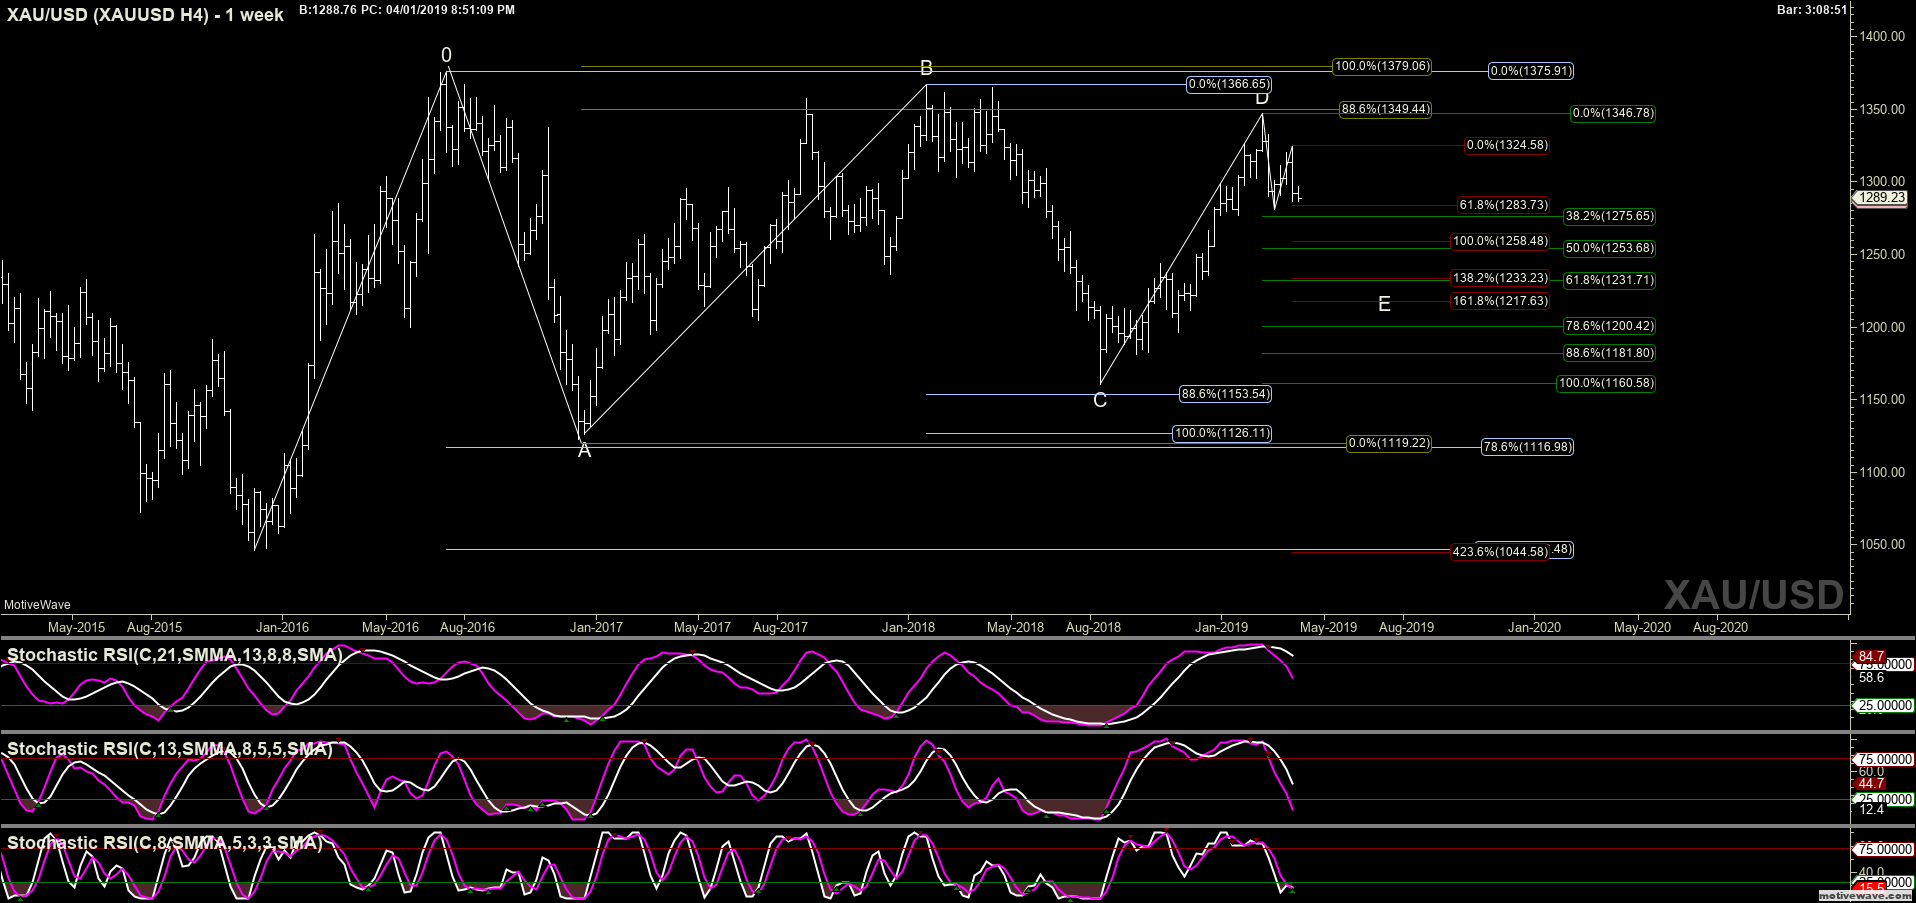Select the 0.0%(1346.78) green Fibonacci label
1916x903 pixels.
pos(1613,113)
